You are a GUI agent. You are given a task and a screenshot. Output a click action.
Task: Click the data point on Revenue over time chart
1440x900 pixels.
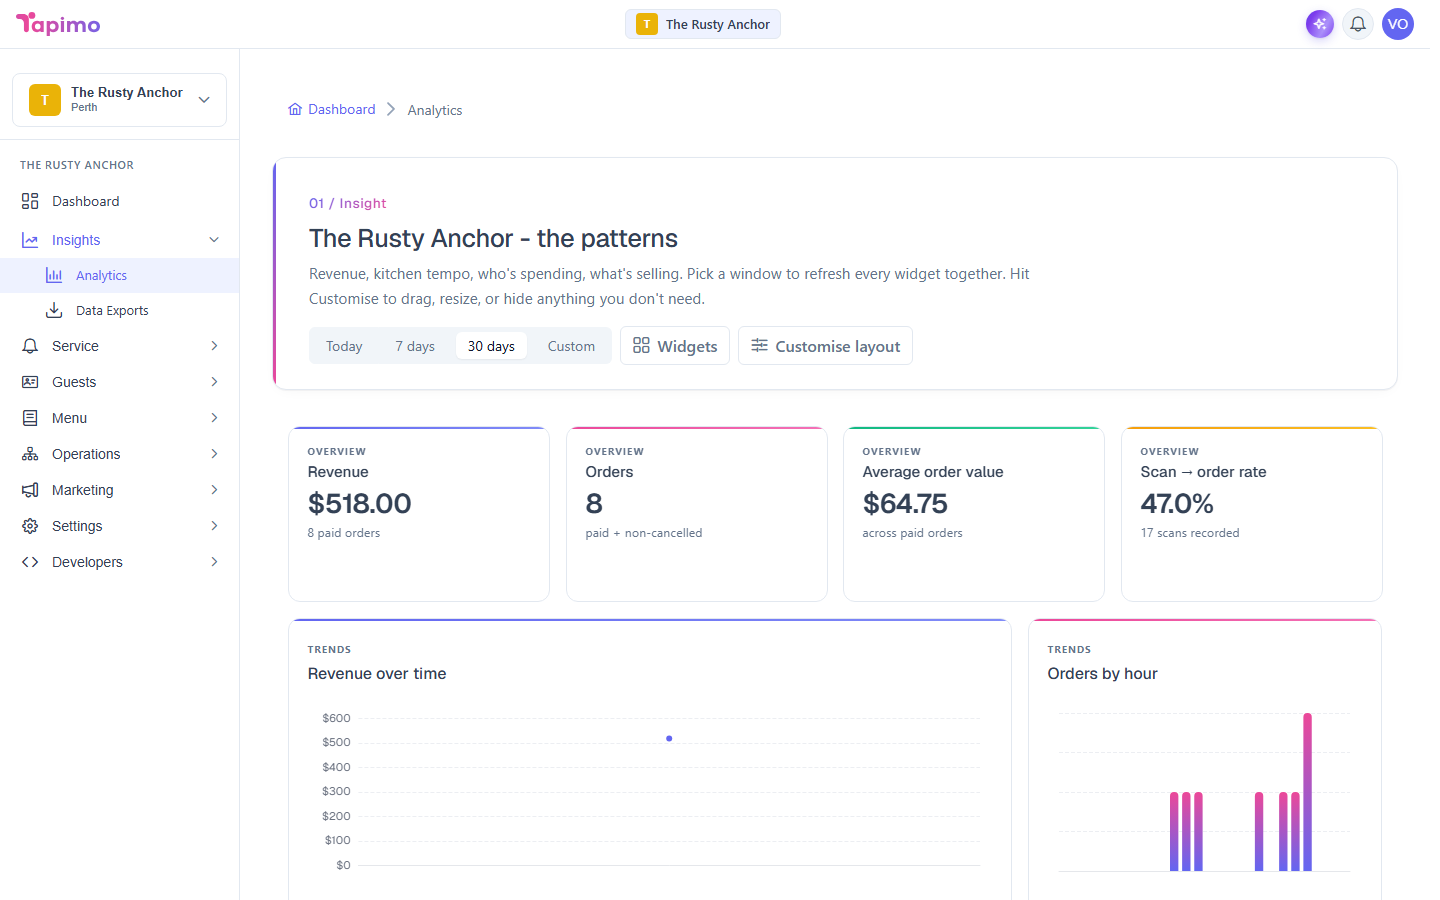[x=669, y=738]
